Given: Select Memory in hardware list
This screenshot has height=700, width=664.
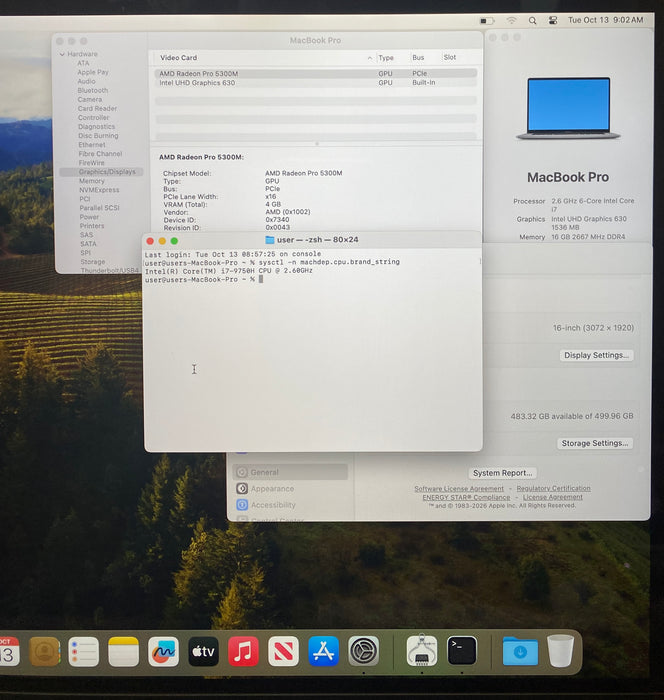Looking at the screenshot, I should pyautogui.click(x=92, y=181).
